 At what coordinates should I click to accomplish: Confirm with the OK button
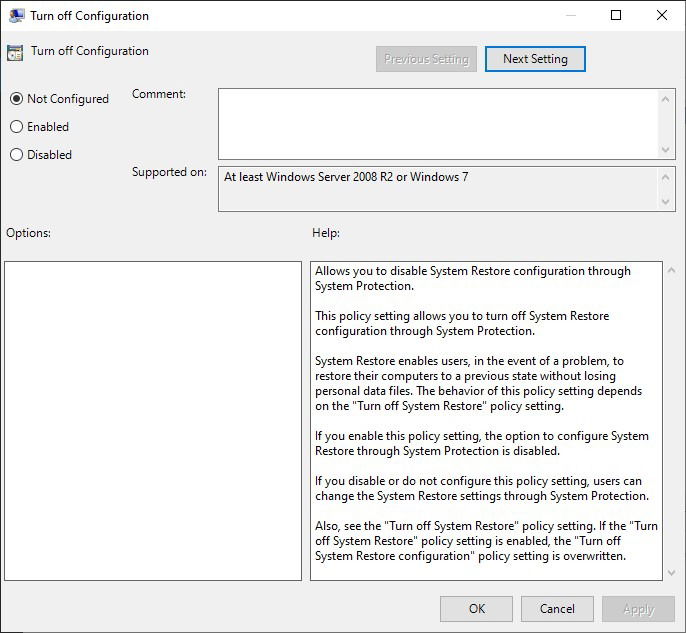point(476,609)
